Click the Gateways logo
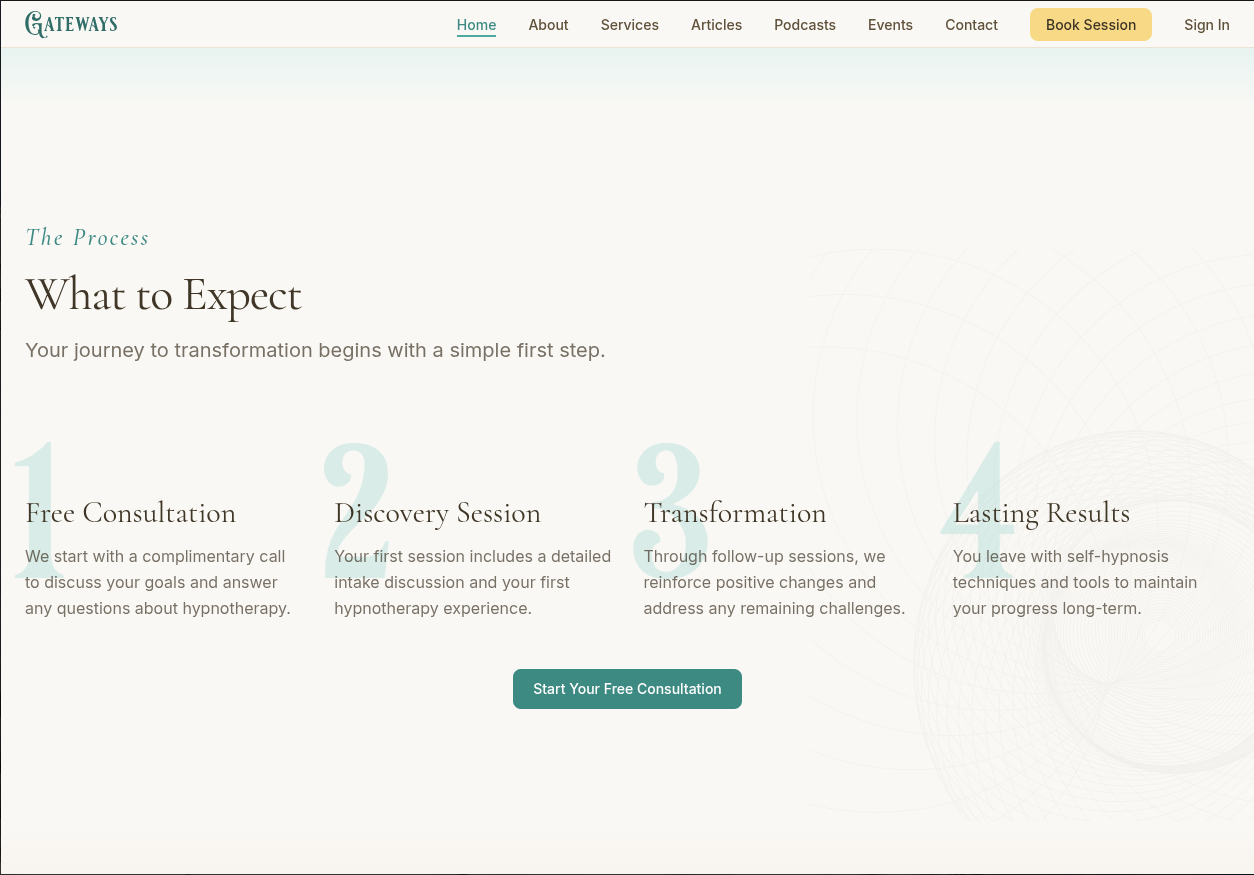Screen dimensions: 1254x875 coord(71,24)
